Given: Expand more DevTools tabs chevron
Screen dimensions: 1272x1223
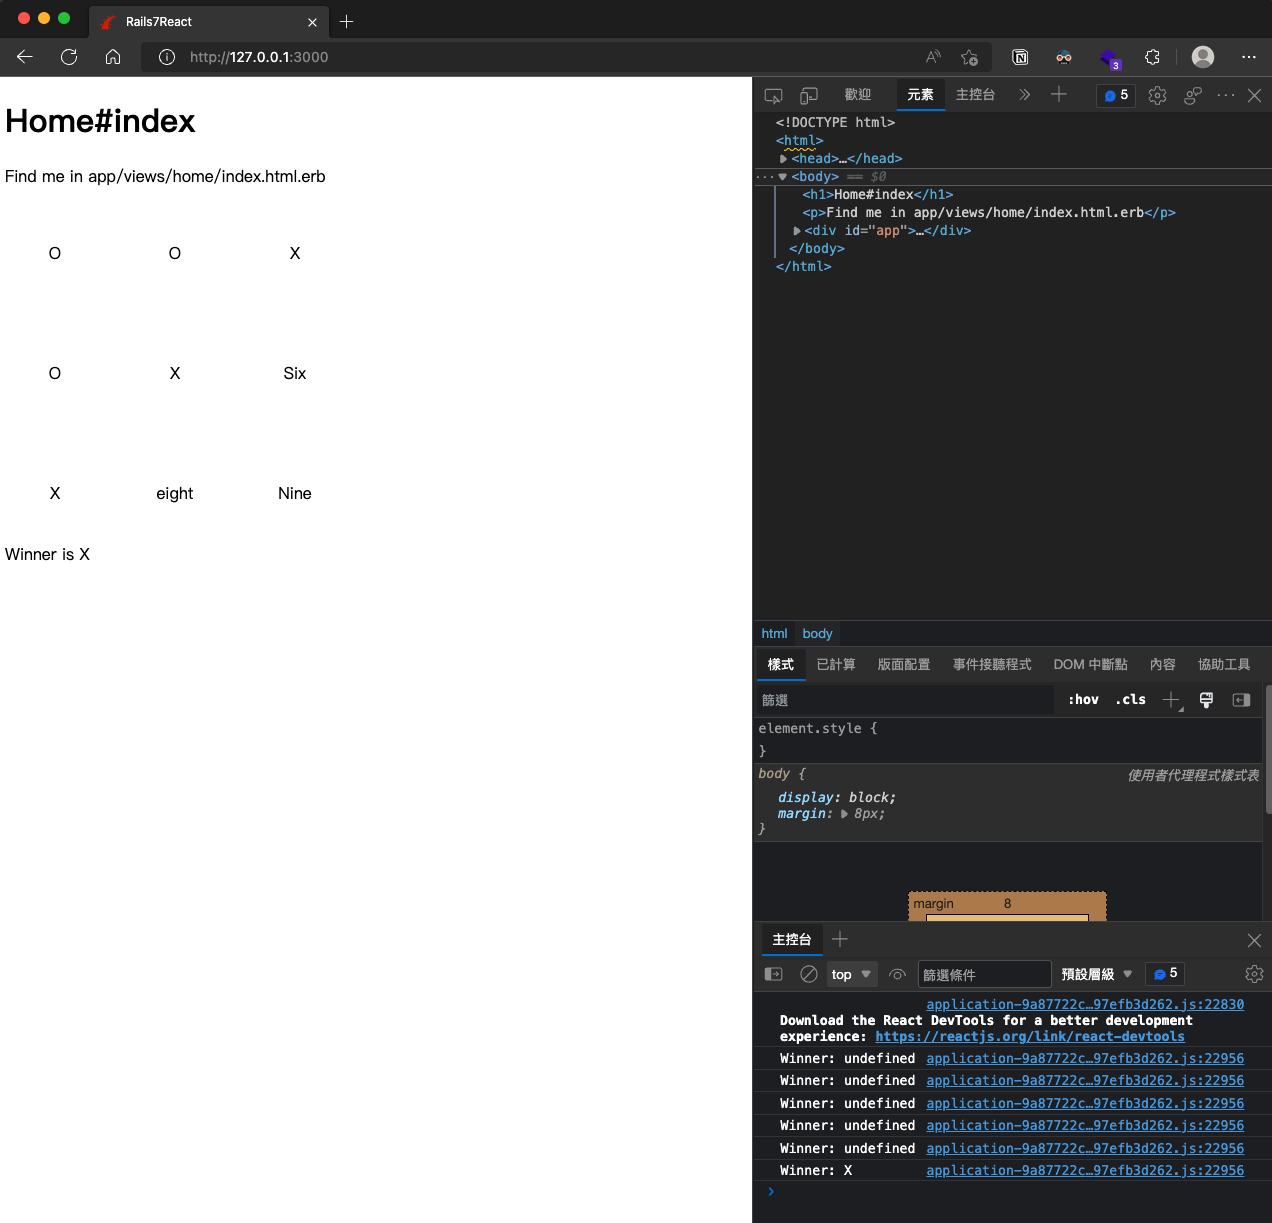Looking at the screenshot, I should point(1024,95).
